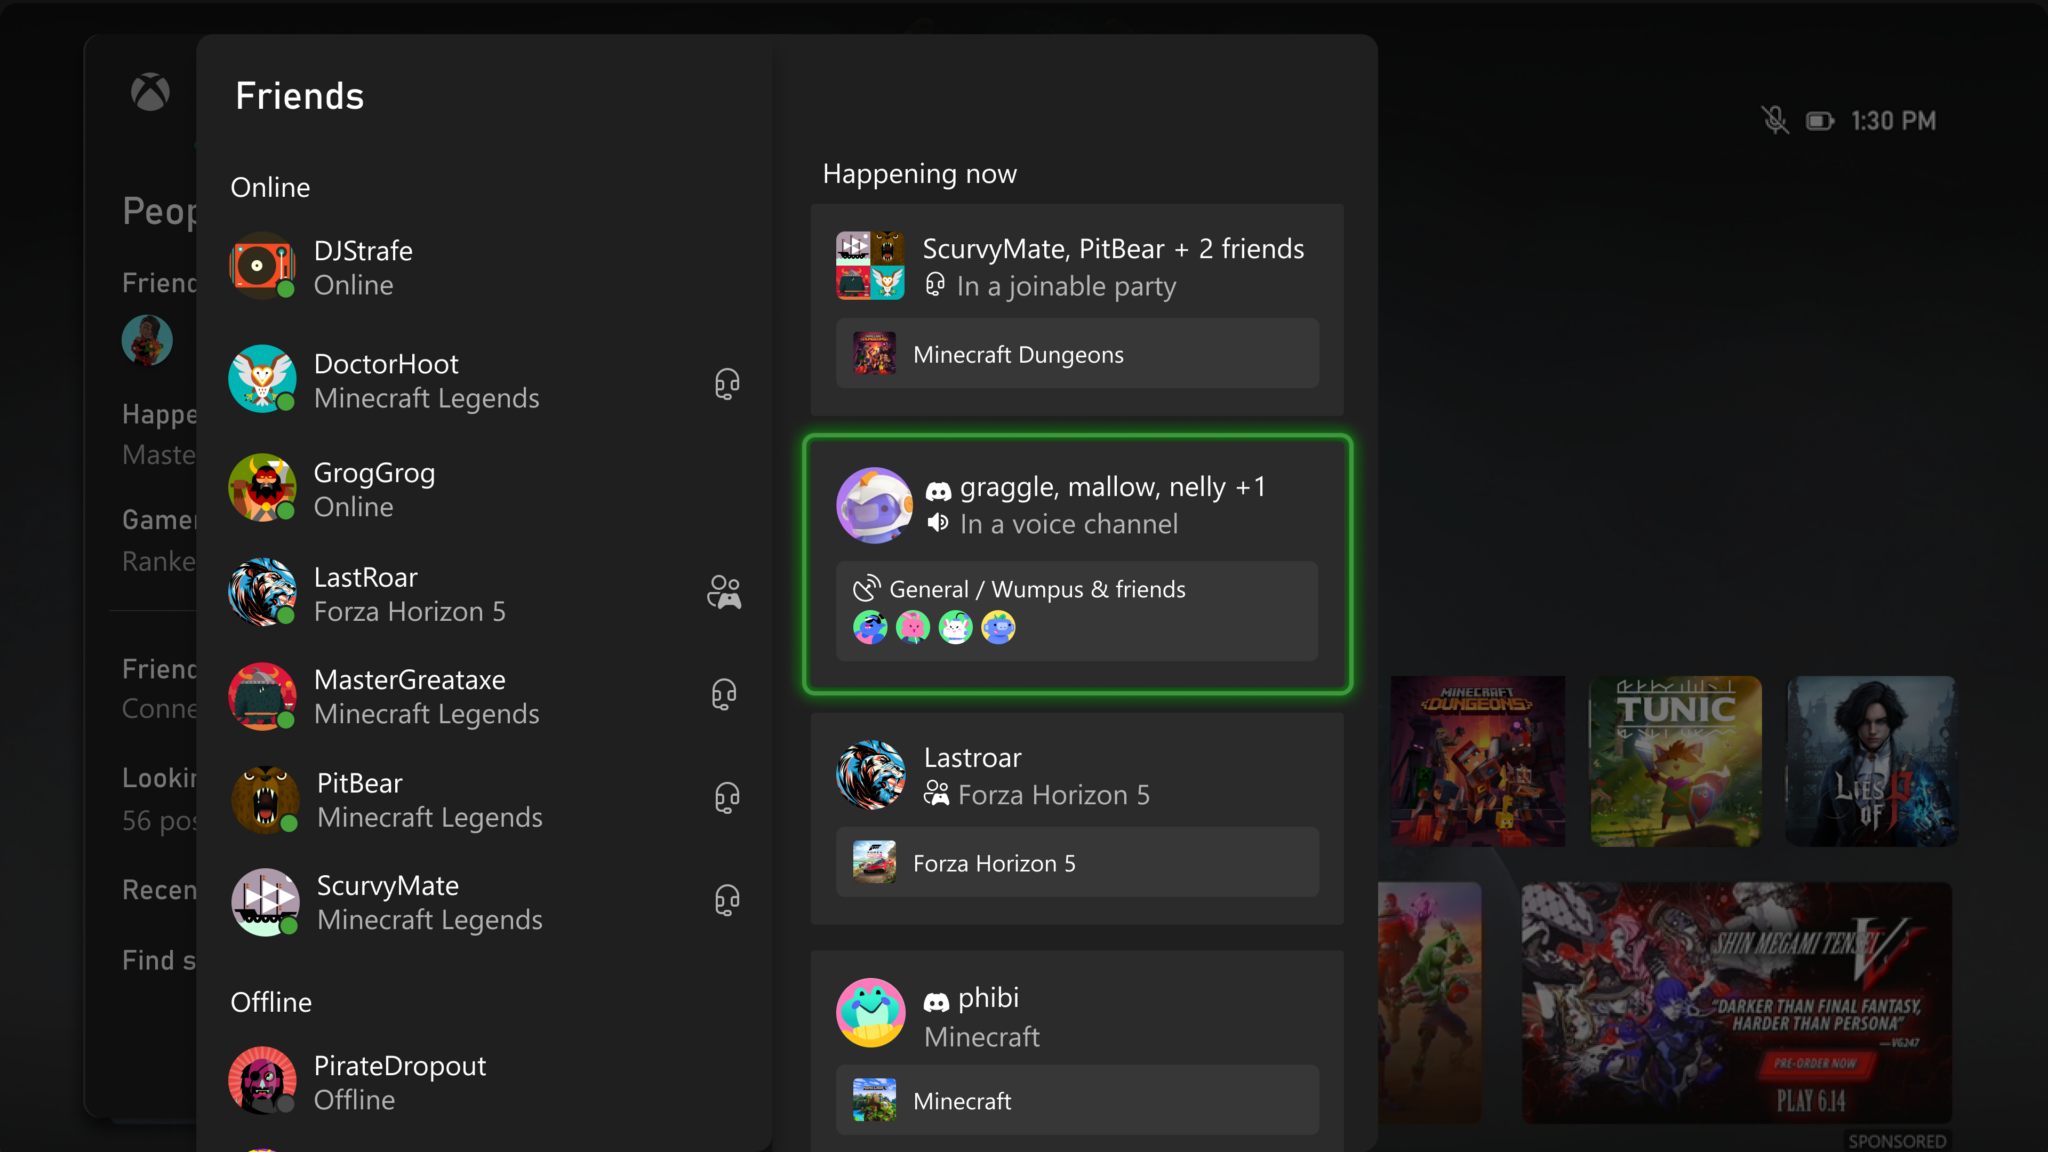Viewport: 2048px width, 1152px height.
Task: Click the party icon beside LastRoar
Action: click(x=723, y=592)
